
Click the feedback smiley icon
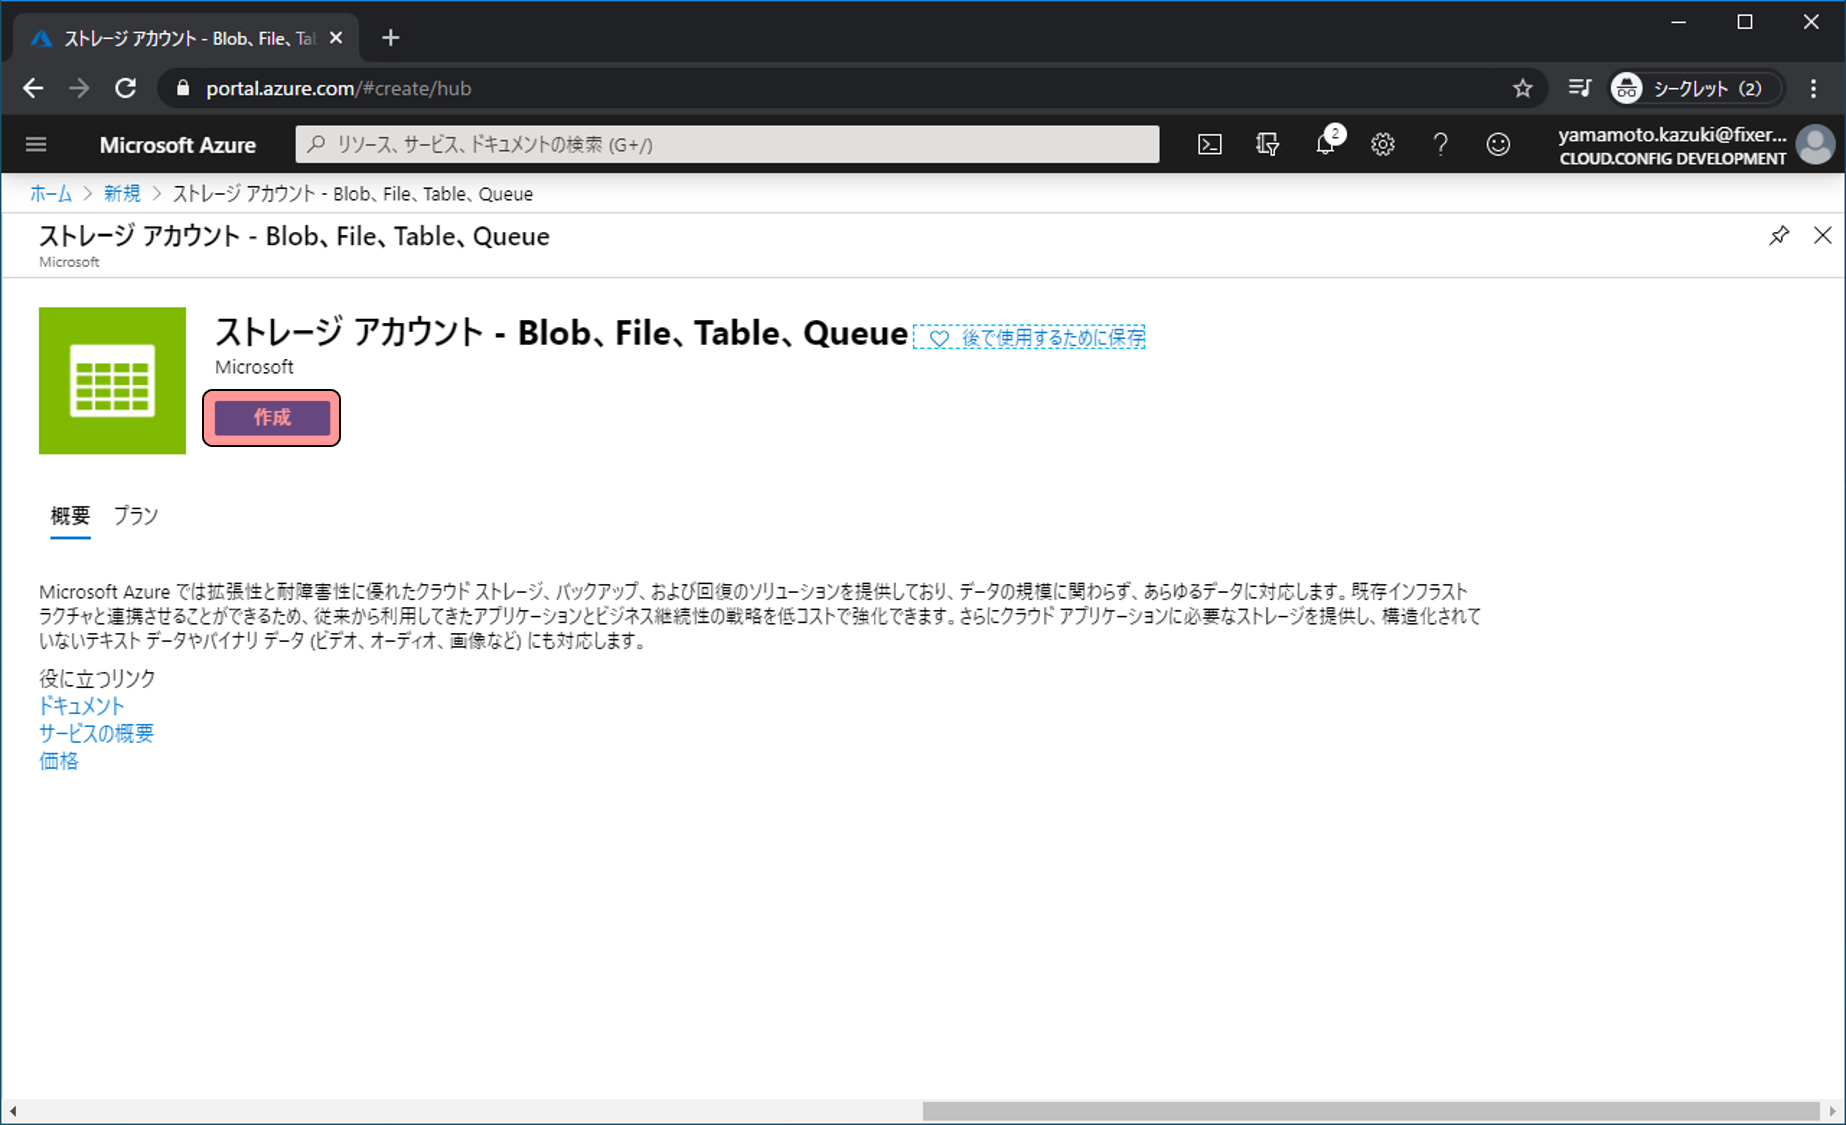(x=1497, y=145)
